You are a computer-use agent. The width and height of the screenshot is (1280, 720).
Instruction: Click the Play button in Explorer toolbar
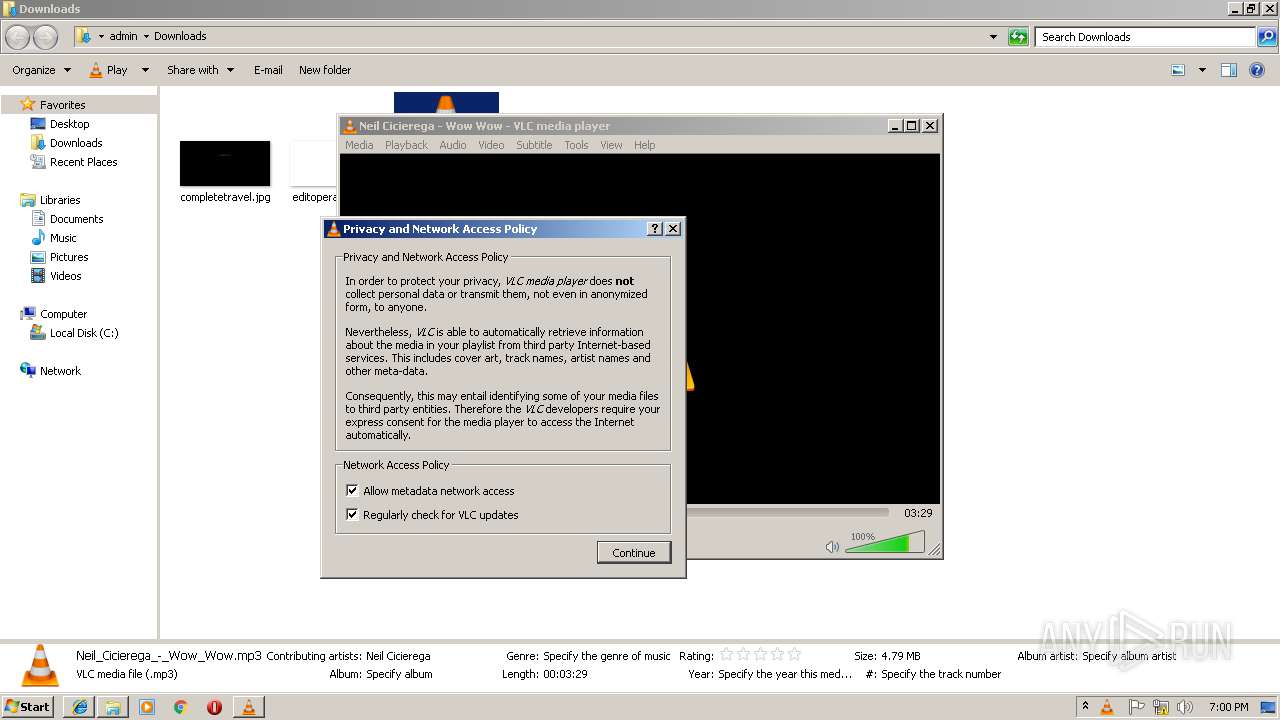pyautogui.click(x=109, y=70)
